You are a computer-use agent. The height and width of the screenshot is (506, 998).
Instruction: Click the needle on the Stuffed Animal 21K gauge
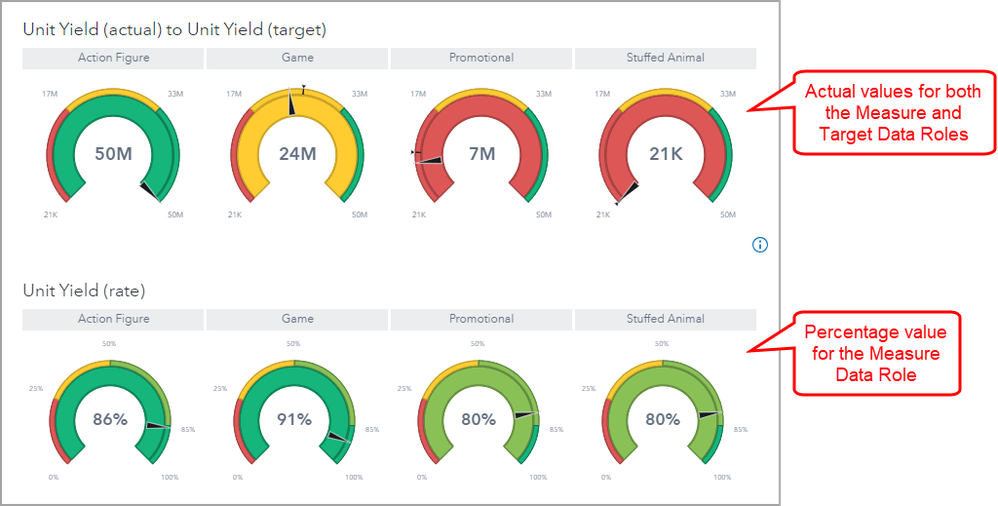627,192
